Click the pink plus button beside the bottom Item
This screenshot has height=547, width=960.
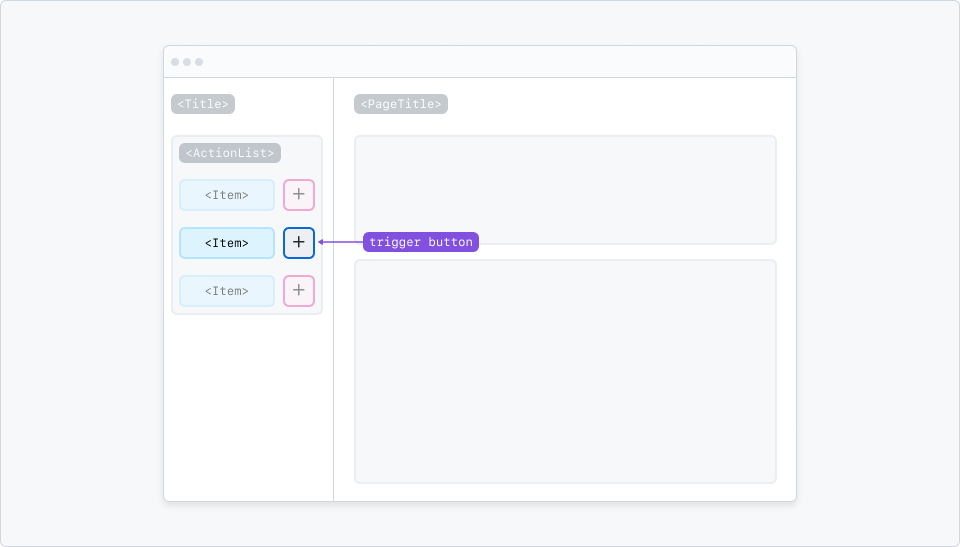(299, 291)
